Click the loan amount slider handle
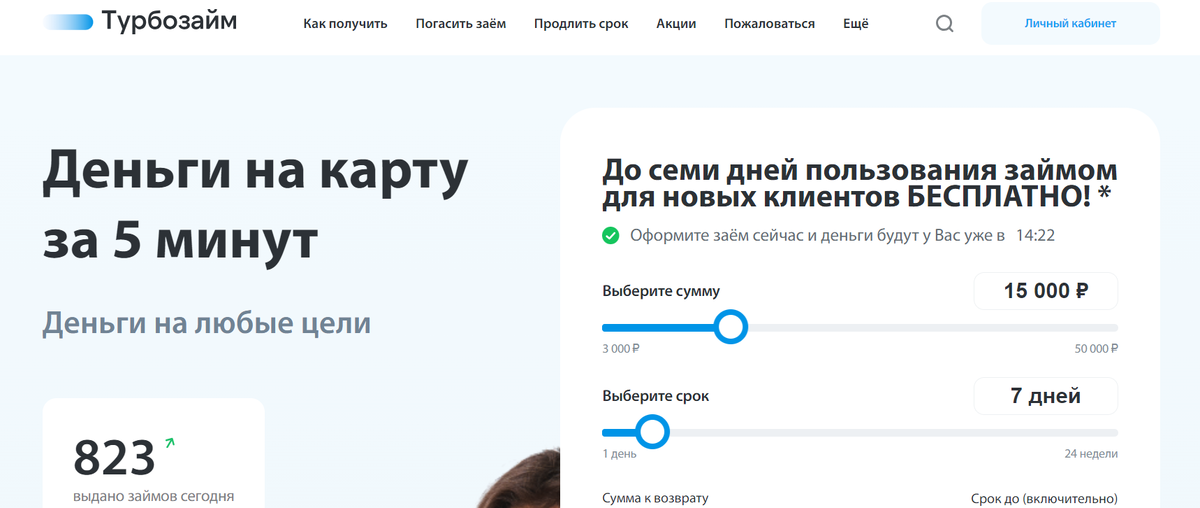The image size is (1200, 508). [732, 327]
